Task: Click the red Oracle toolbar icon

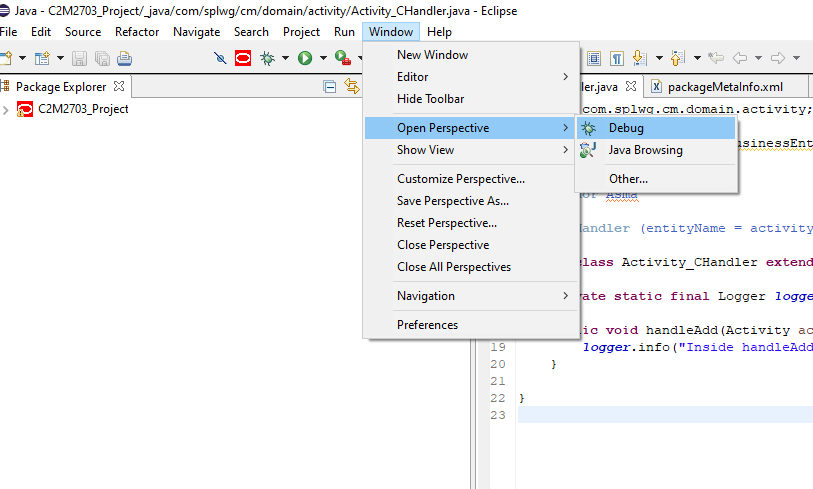Action: [x=243, y=58]
